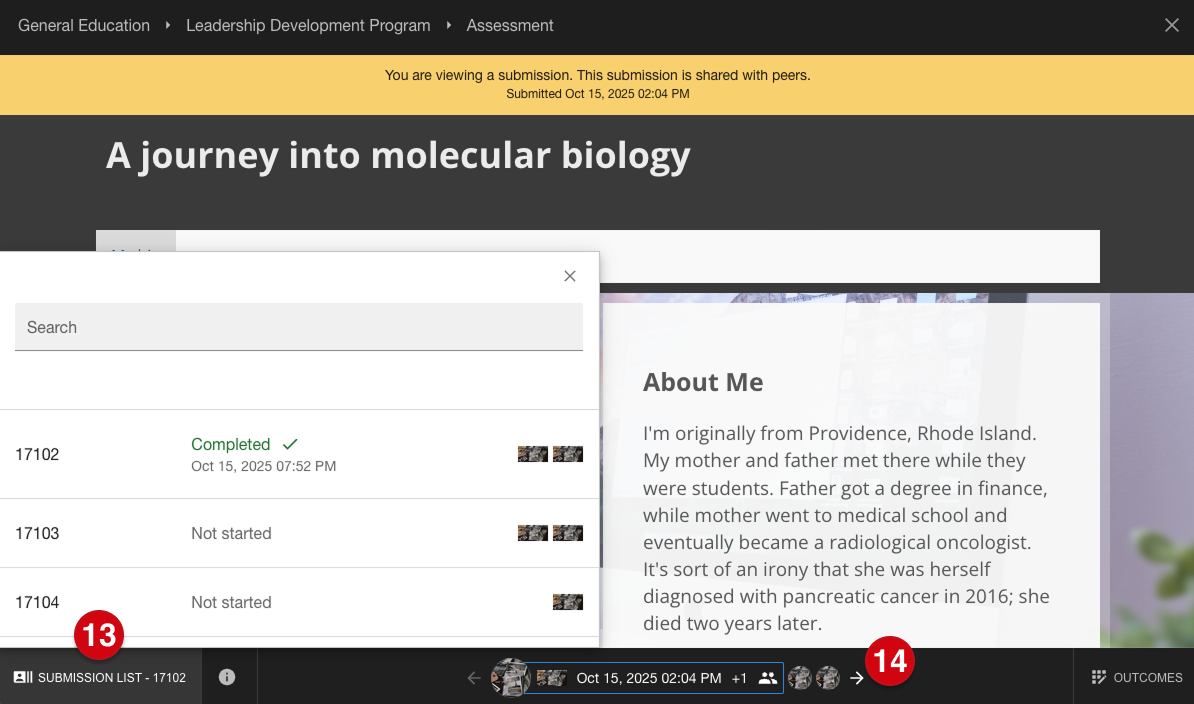Click the About Me heading
This screenshot has height=704, width=1194.
click(x=703, y=382)
